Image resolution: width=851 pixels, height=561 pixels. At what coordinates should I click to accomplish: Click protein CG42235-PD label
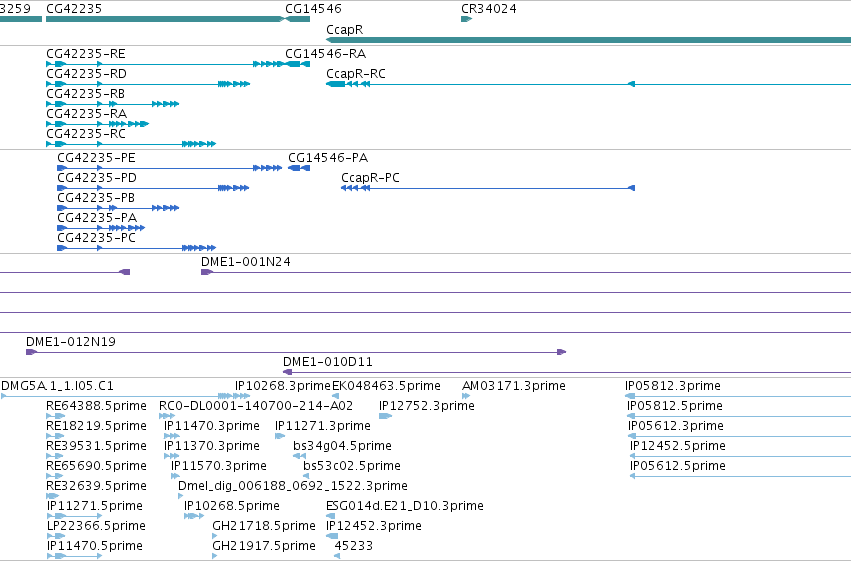[x=97, y=178]
